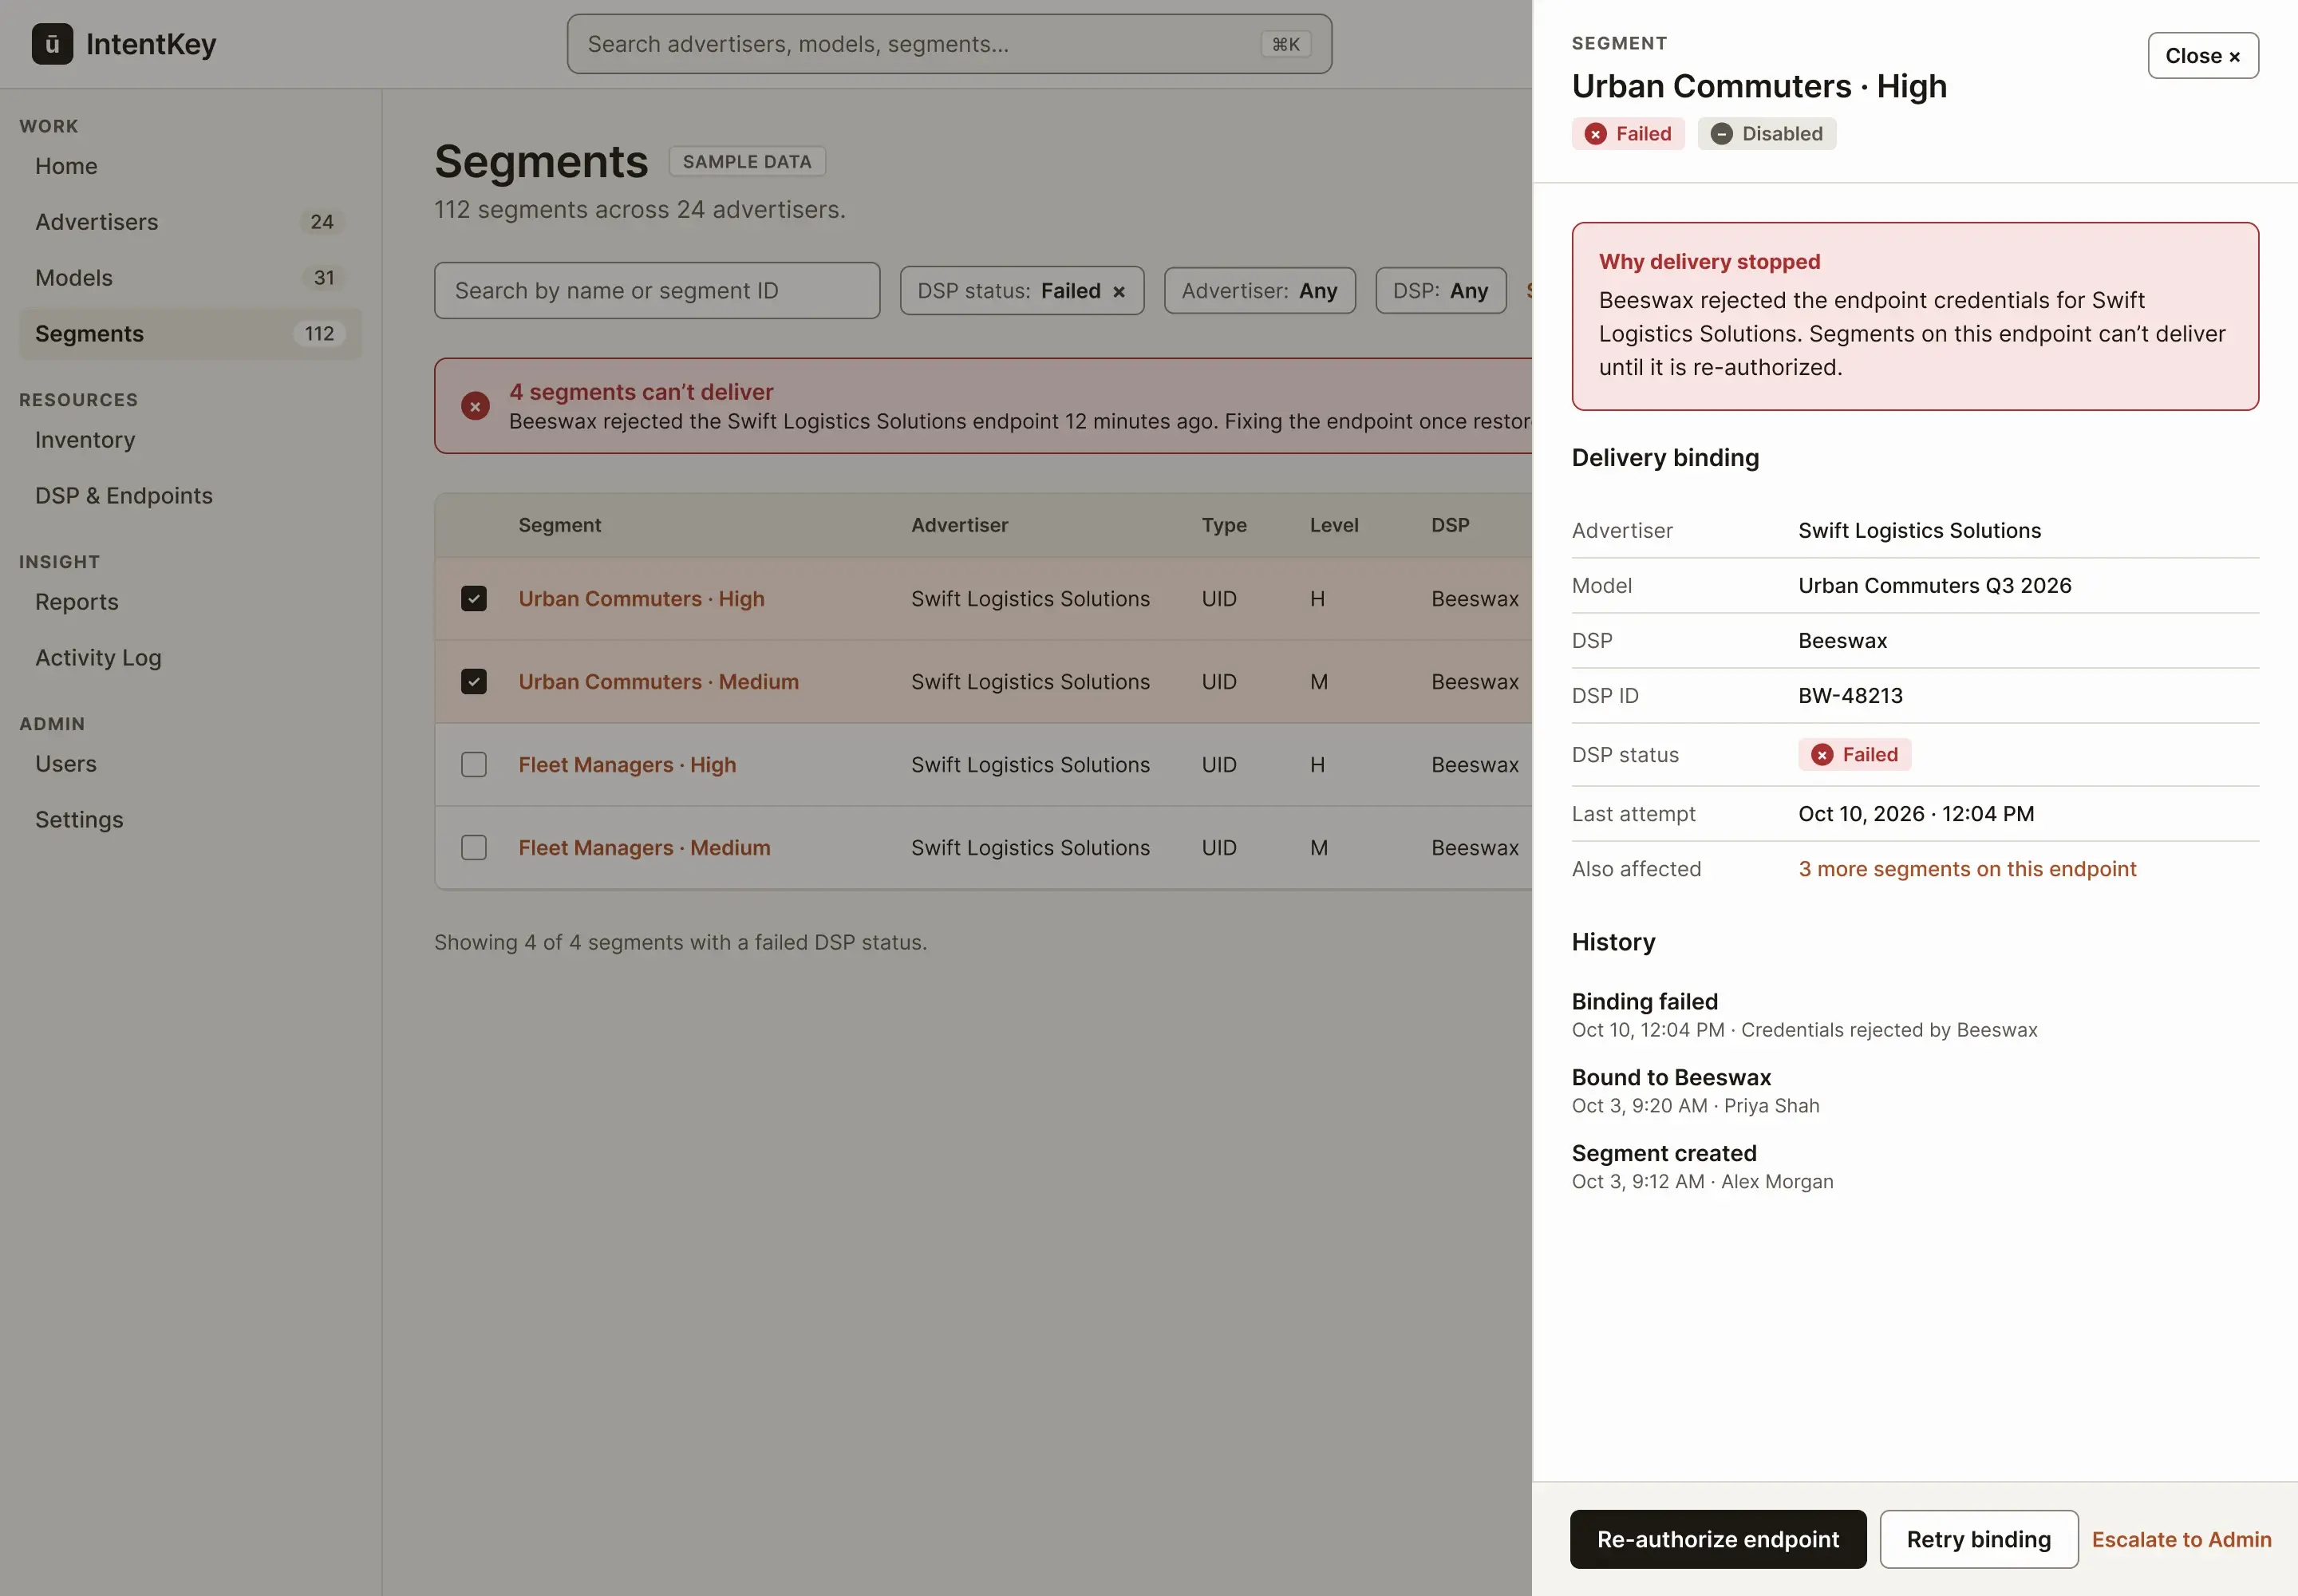Uncheck the Urban Commuters · High row checkbox
Image resolution: width=2298 pixels, height=1596 pixels.
(474, 599)
